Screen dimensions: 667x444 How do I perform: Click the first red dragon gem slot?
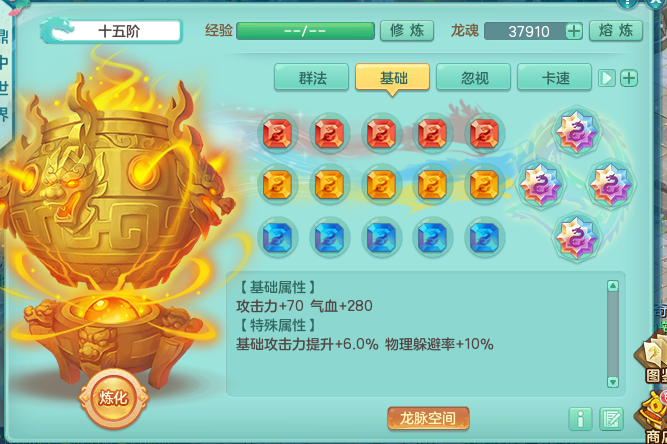coord(277,133)
